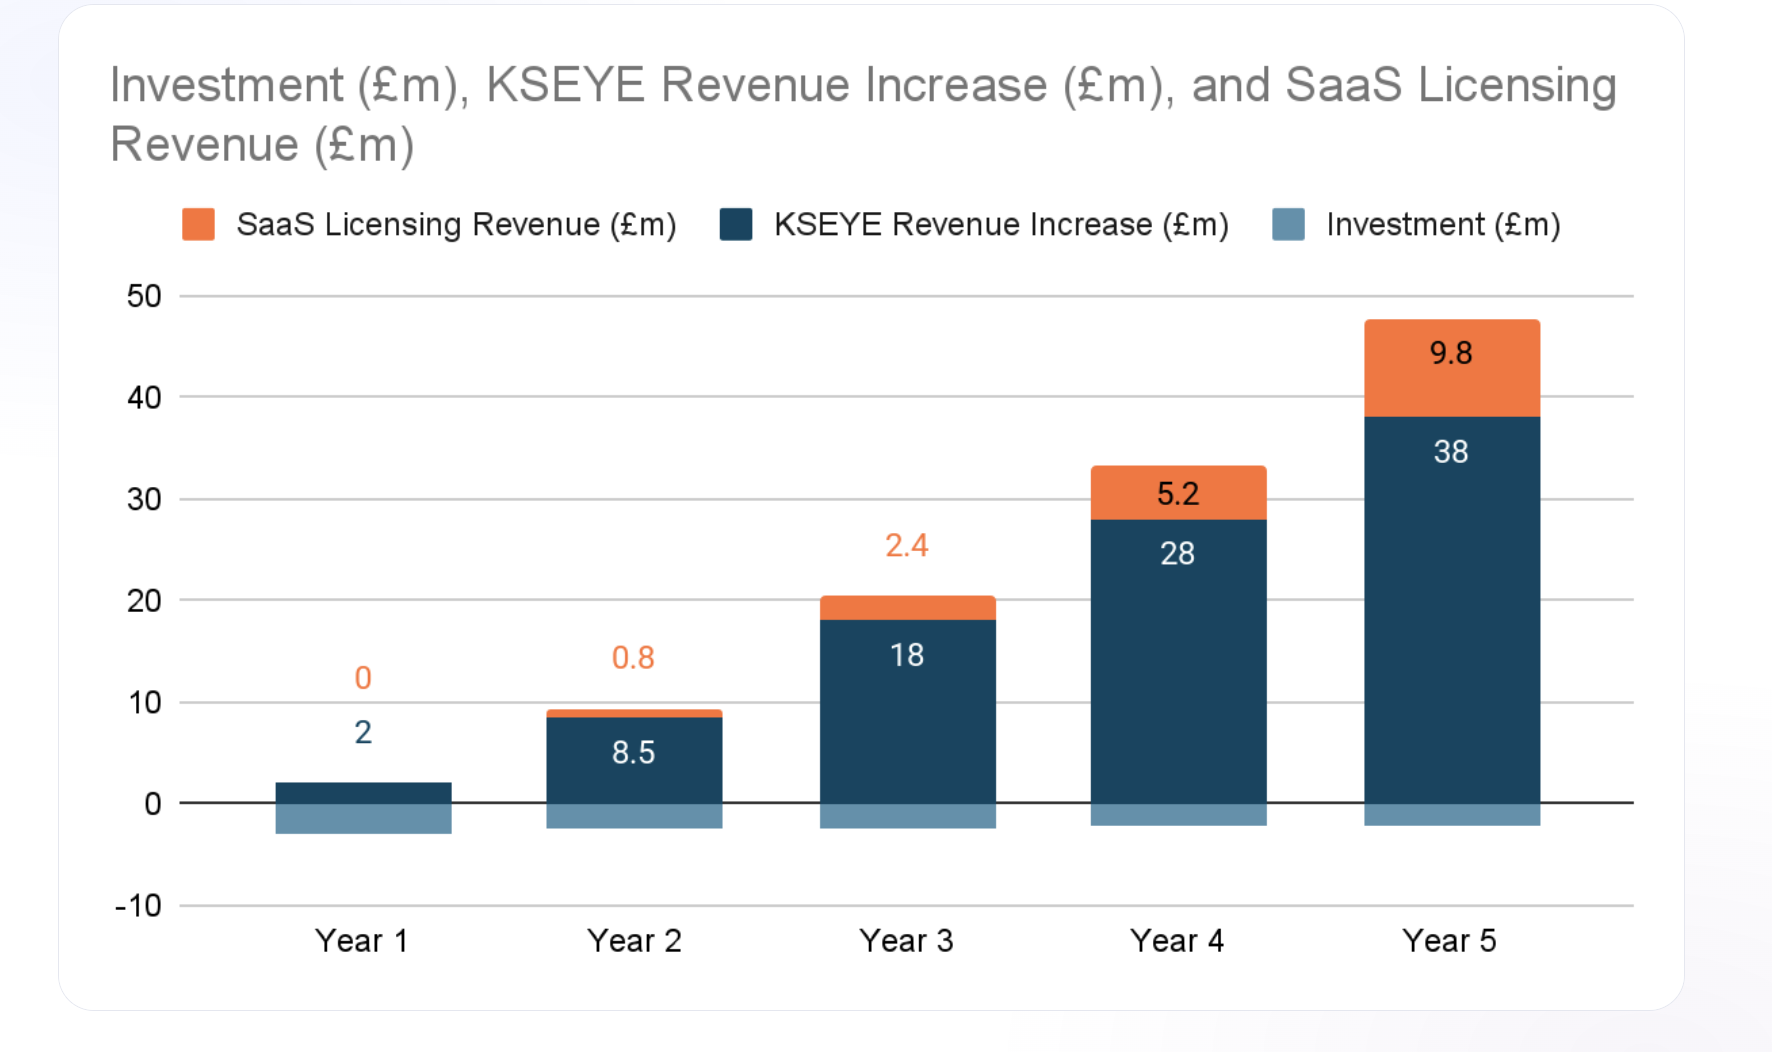Click the Year 5 axis label
Screen dimensions: 1772x1052
coord(1450,941)
